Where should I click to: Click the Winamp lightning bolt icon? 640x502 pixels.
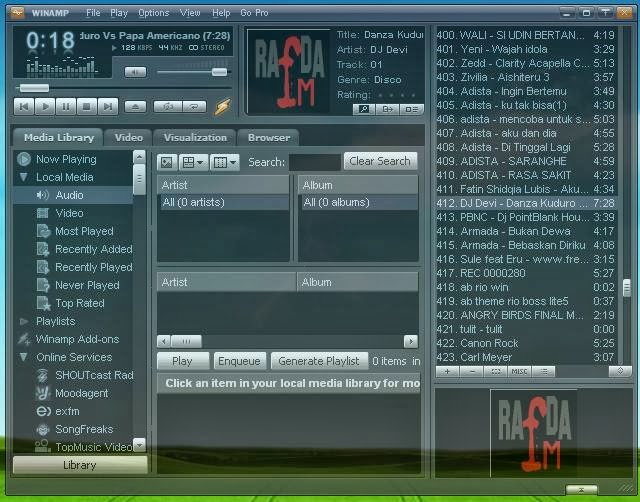coord(223,107)
